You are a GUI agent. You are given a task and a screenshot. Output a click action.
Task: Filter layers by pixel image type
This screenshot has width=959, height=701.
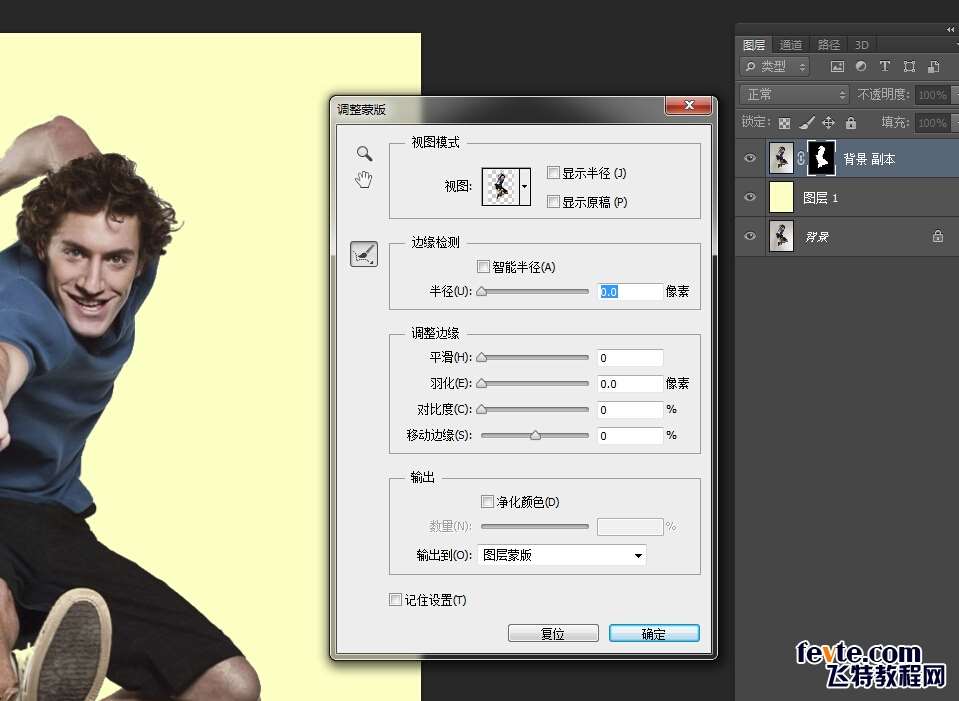837,67
